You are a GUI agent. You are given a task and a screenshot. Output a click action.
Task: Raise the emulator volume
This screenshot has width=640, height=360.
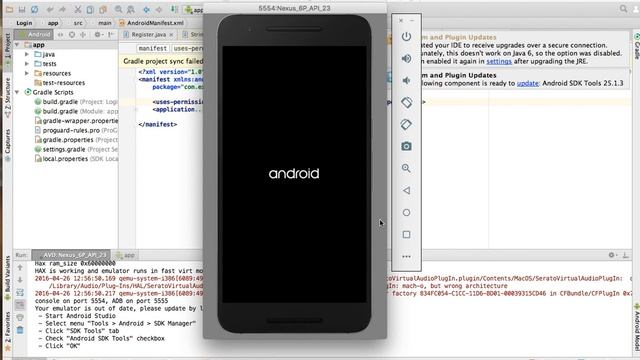tap(406, 59)
